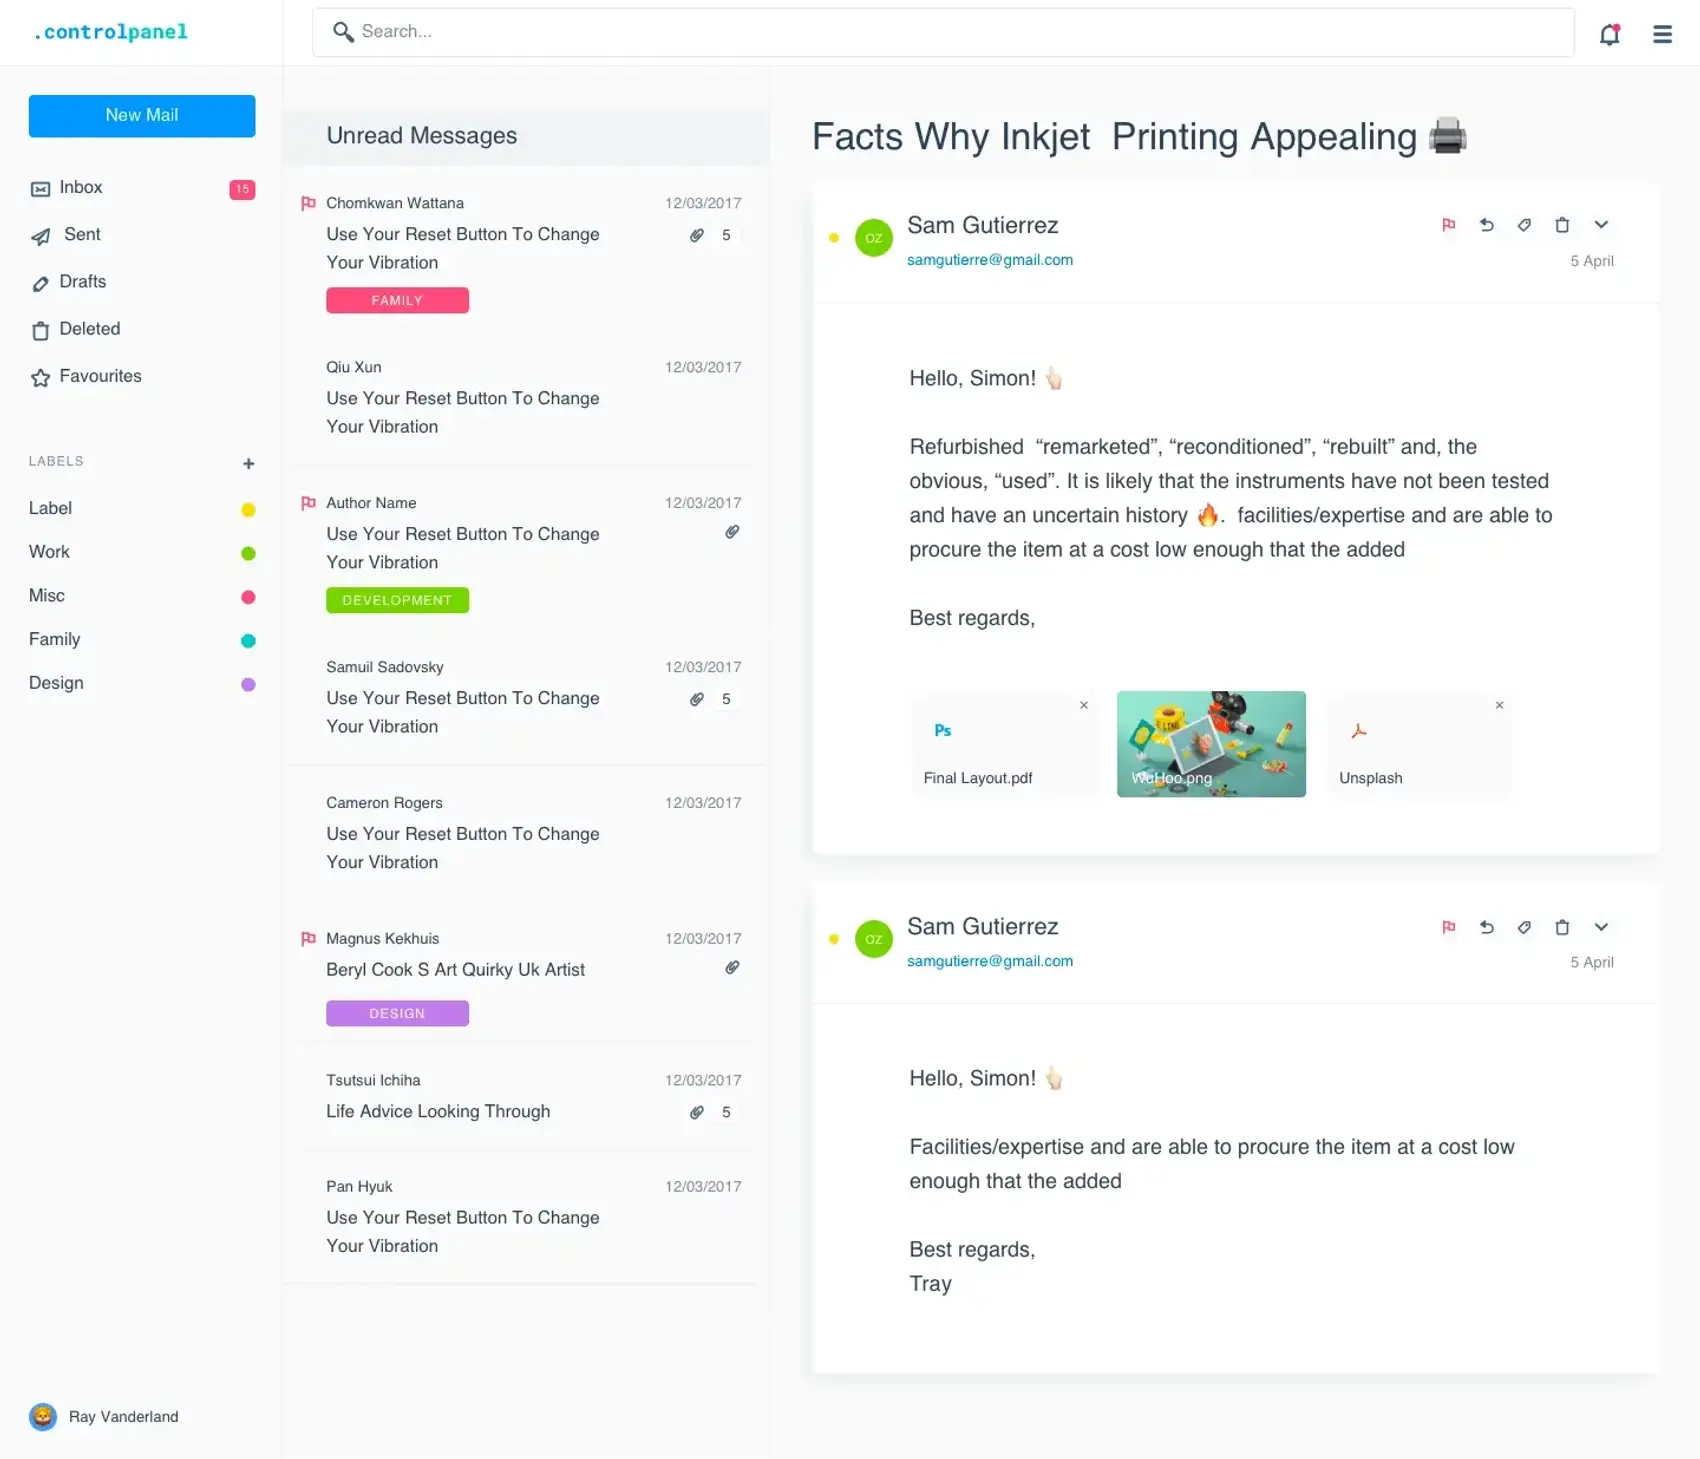Viewport: 1700px width, 1459px height.
Task: Delete the first Sam Gutierrez message
Action: 1562,225
